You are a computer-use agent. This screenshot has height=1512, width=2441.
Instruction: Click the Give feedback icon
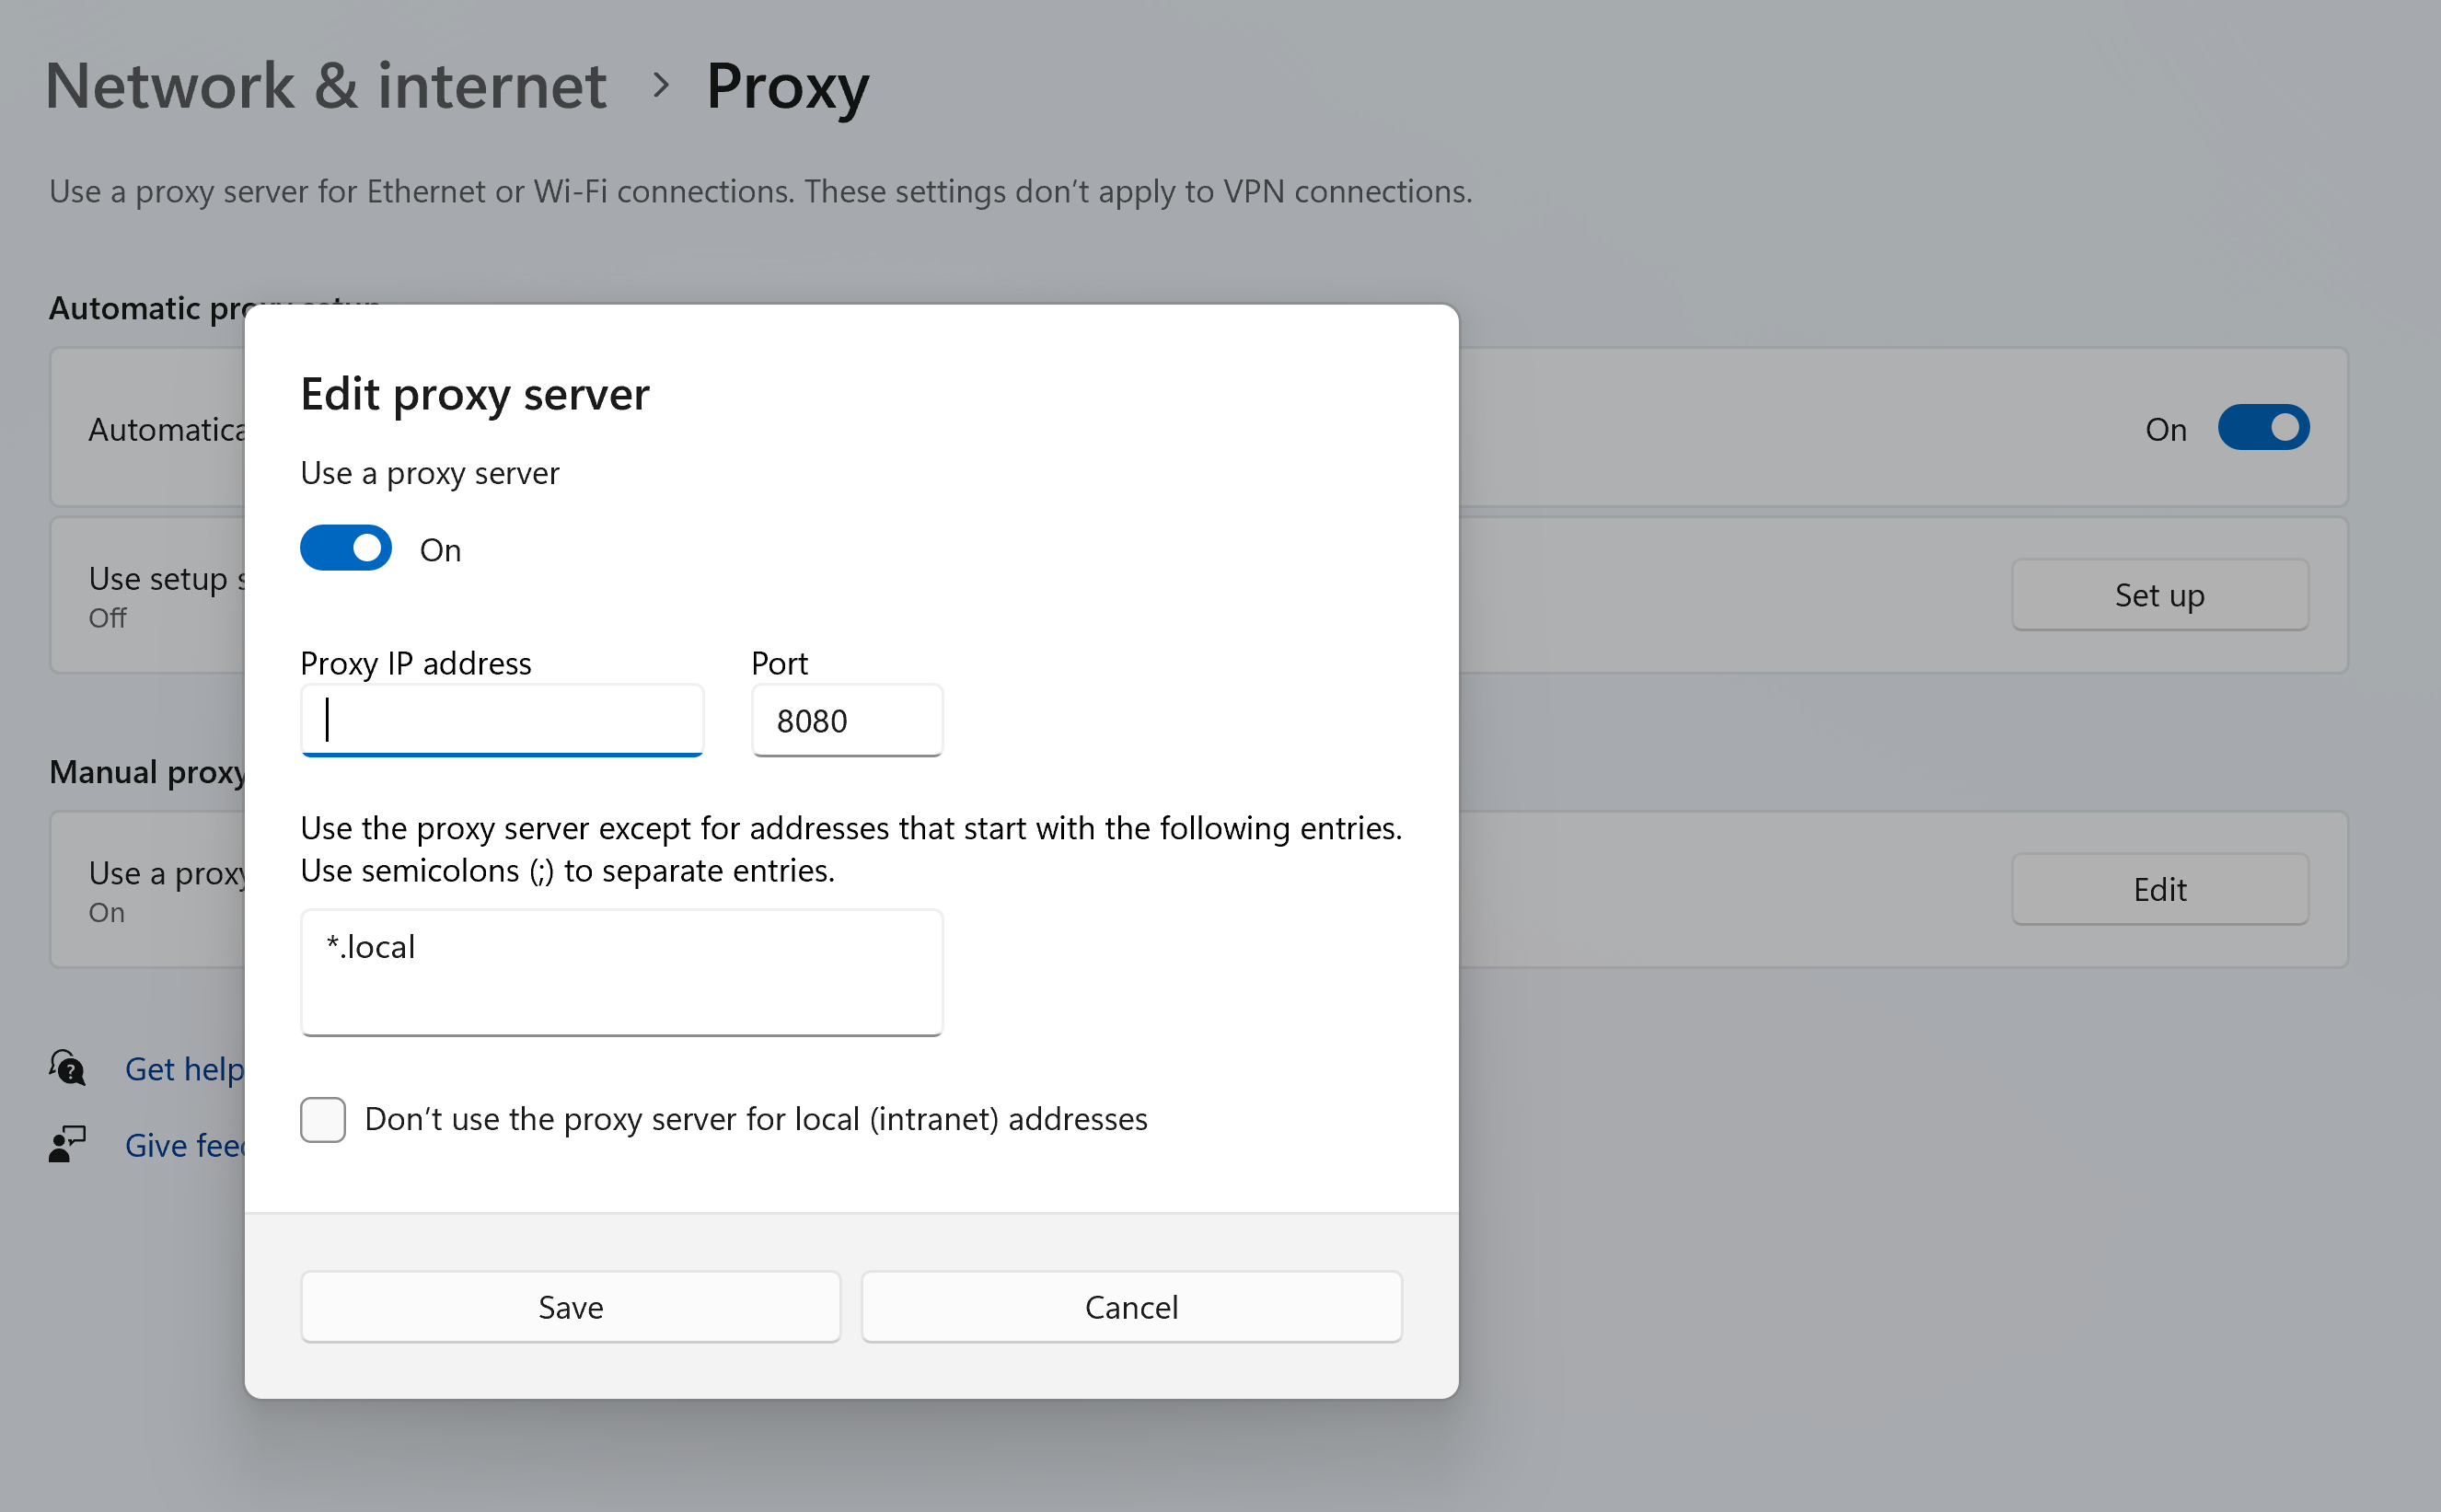68,1144
